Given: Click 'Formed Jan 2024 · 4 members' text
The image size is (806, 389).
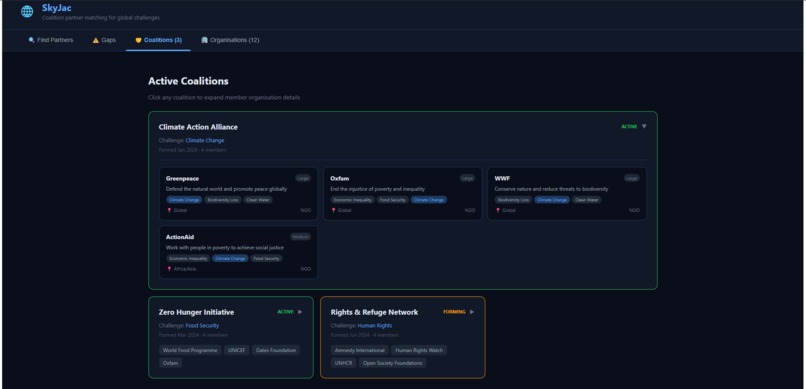Looking at the screenshot, I should 192,150.
